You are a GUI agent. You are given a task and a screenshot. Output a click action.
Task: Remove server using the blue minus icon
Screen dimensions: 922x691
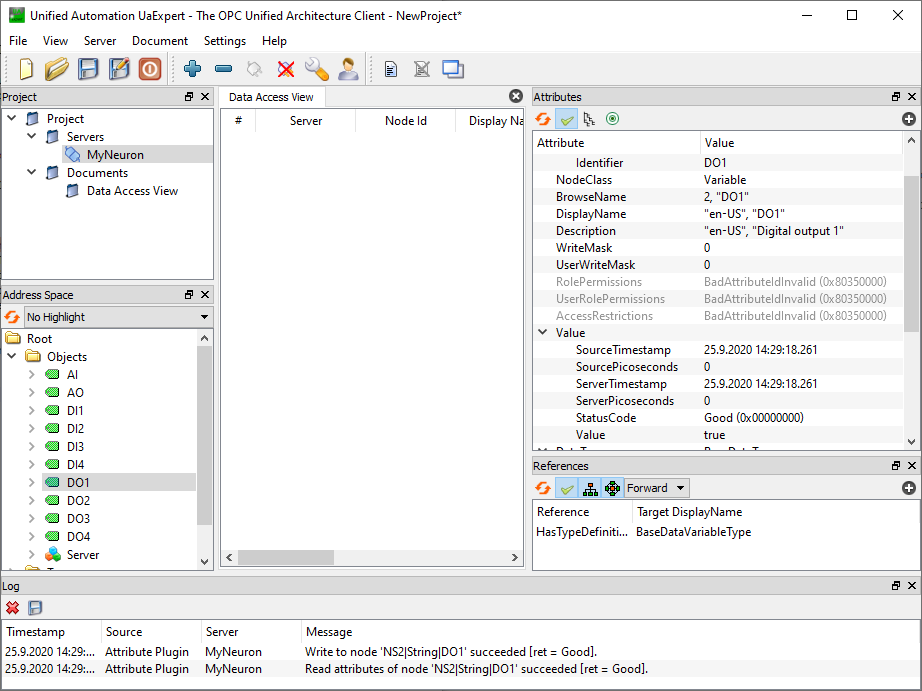coord(223,69)
